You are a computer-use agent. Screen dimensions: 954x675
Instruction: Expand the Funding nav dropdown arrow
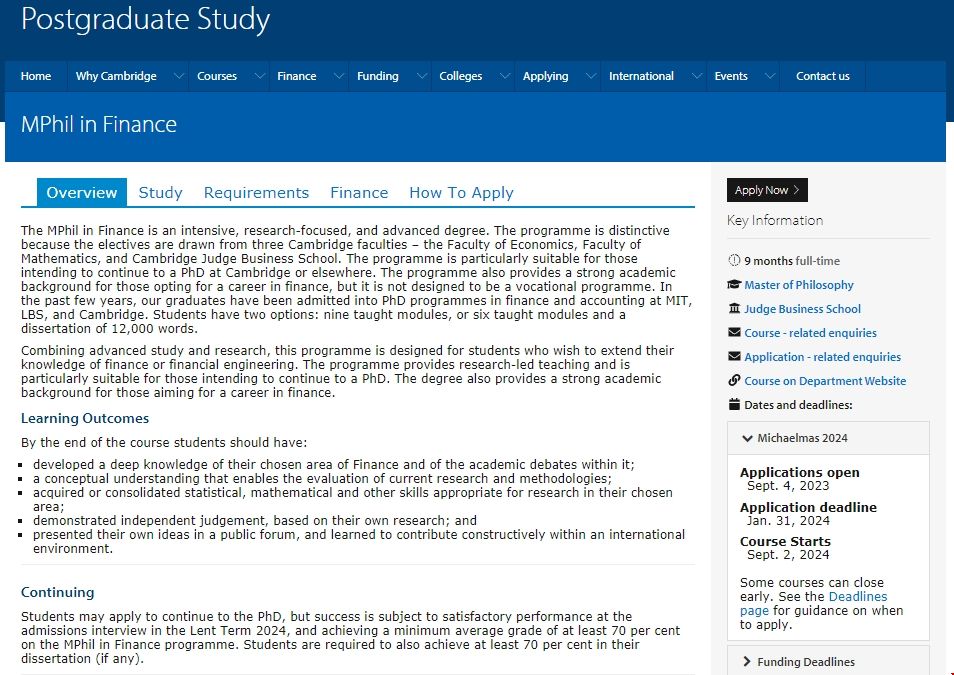click(x=420, y=76)
